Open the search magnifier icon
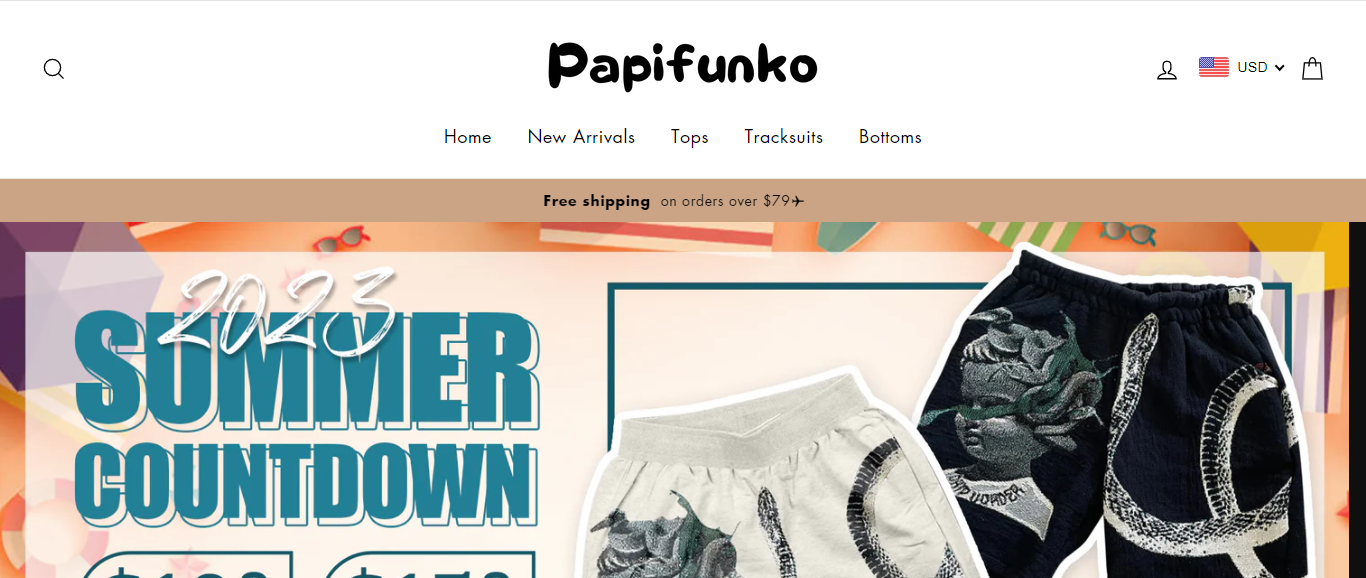 coord(54,69)
